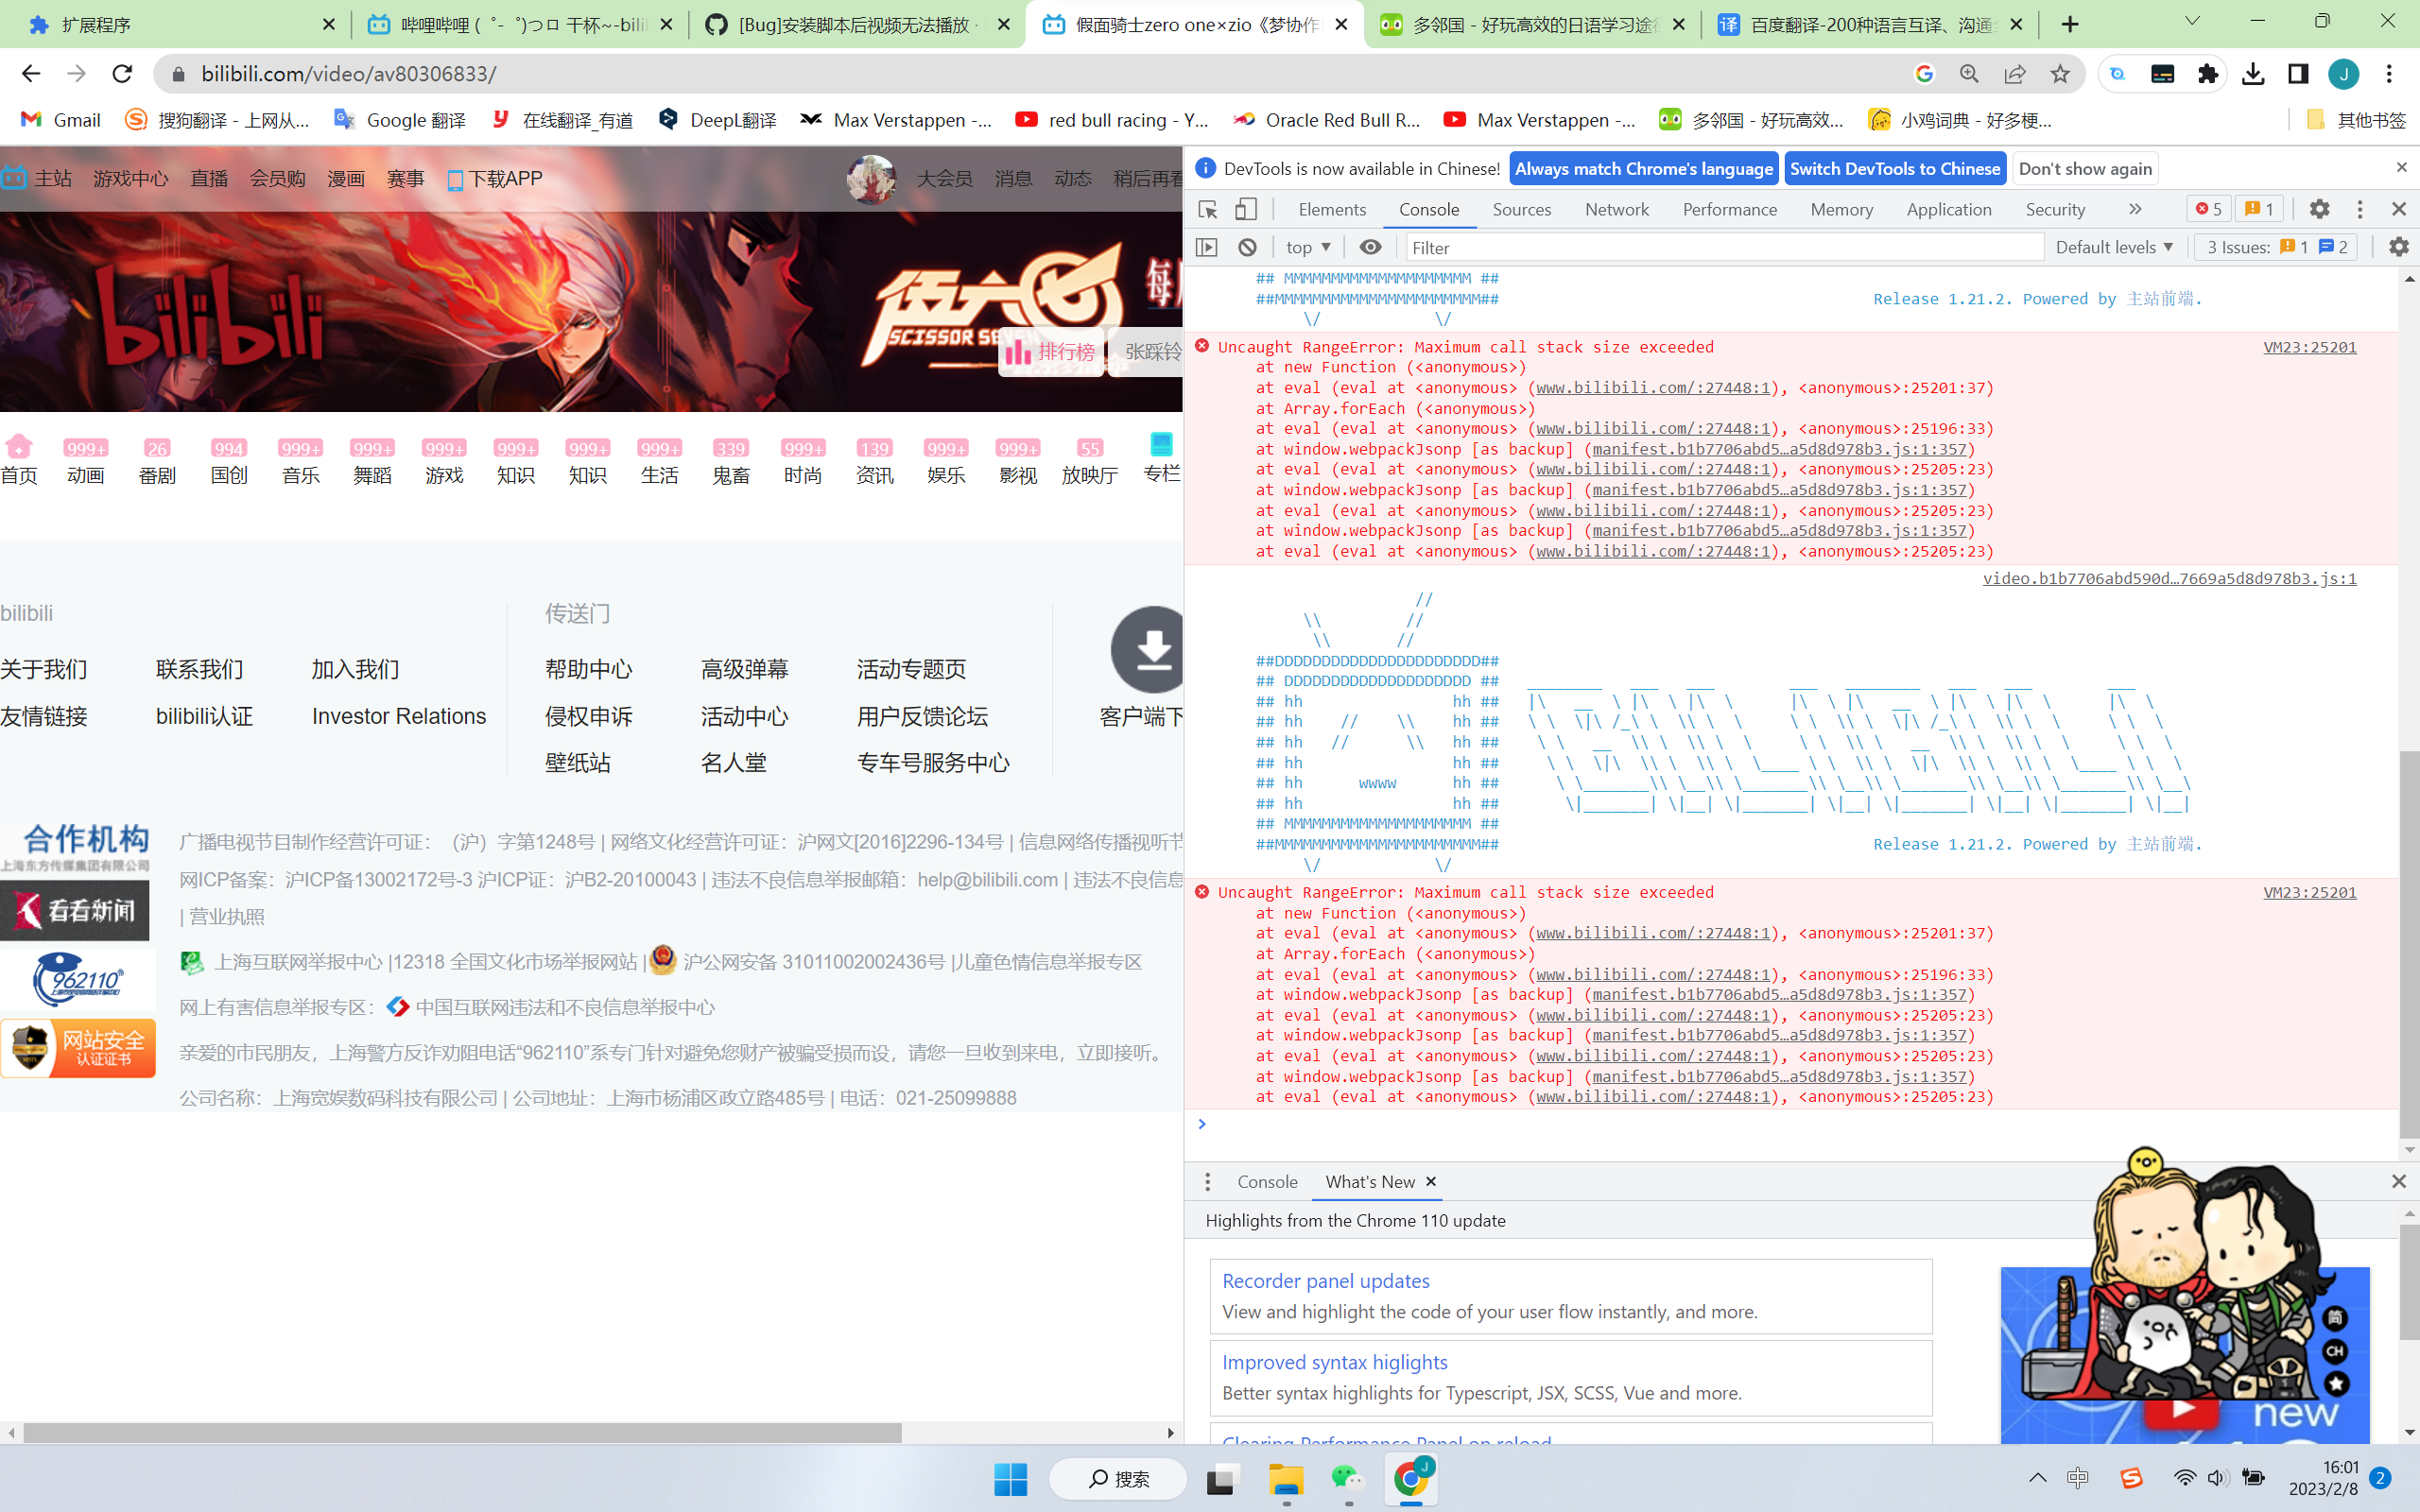2420x1512 pixels.
Task: Toggle the device emulation toolbar
Action: [x=1245, y=210]
